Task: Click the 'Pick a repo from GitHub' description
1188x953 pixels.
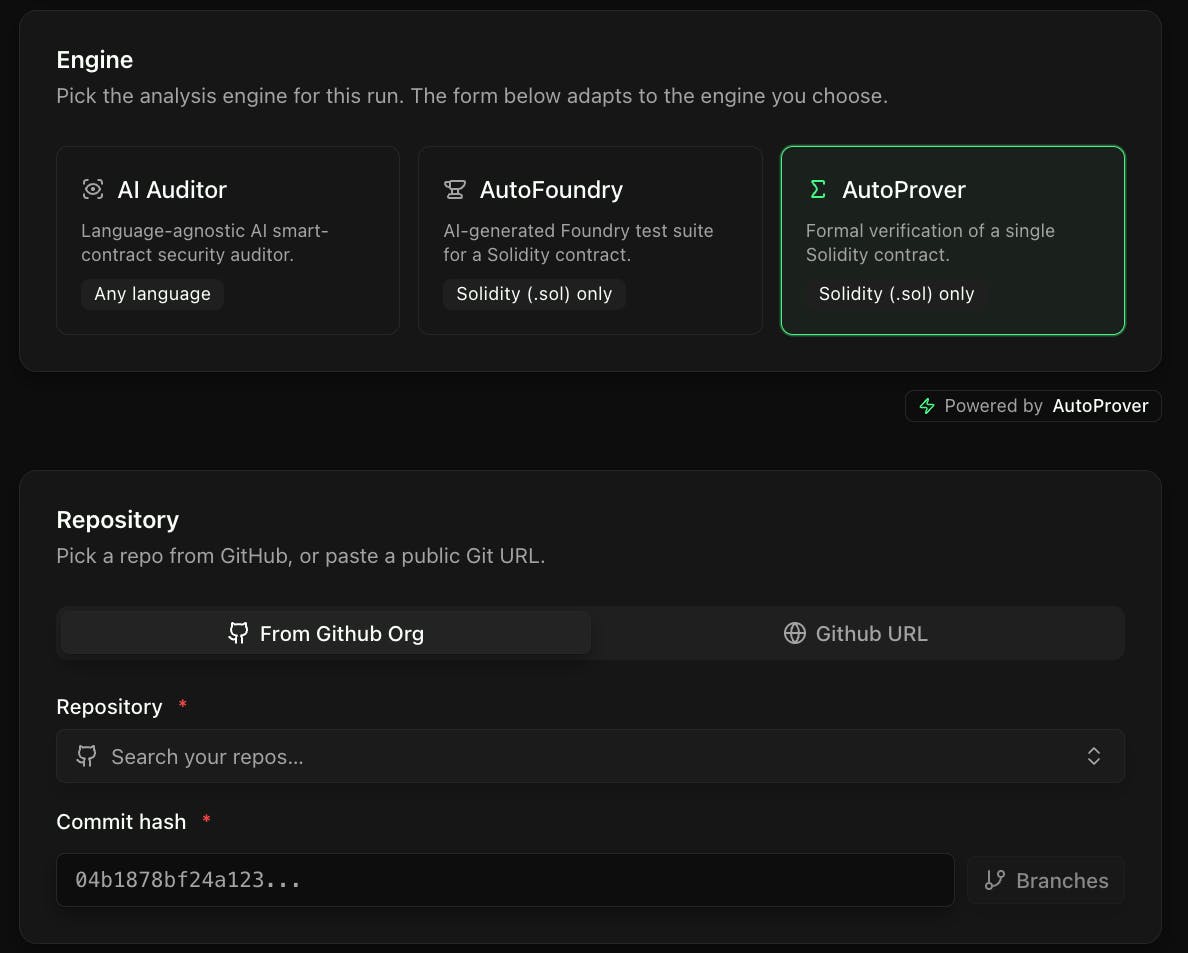Action: click(x=301, y=556)
